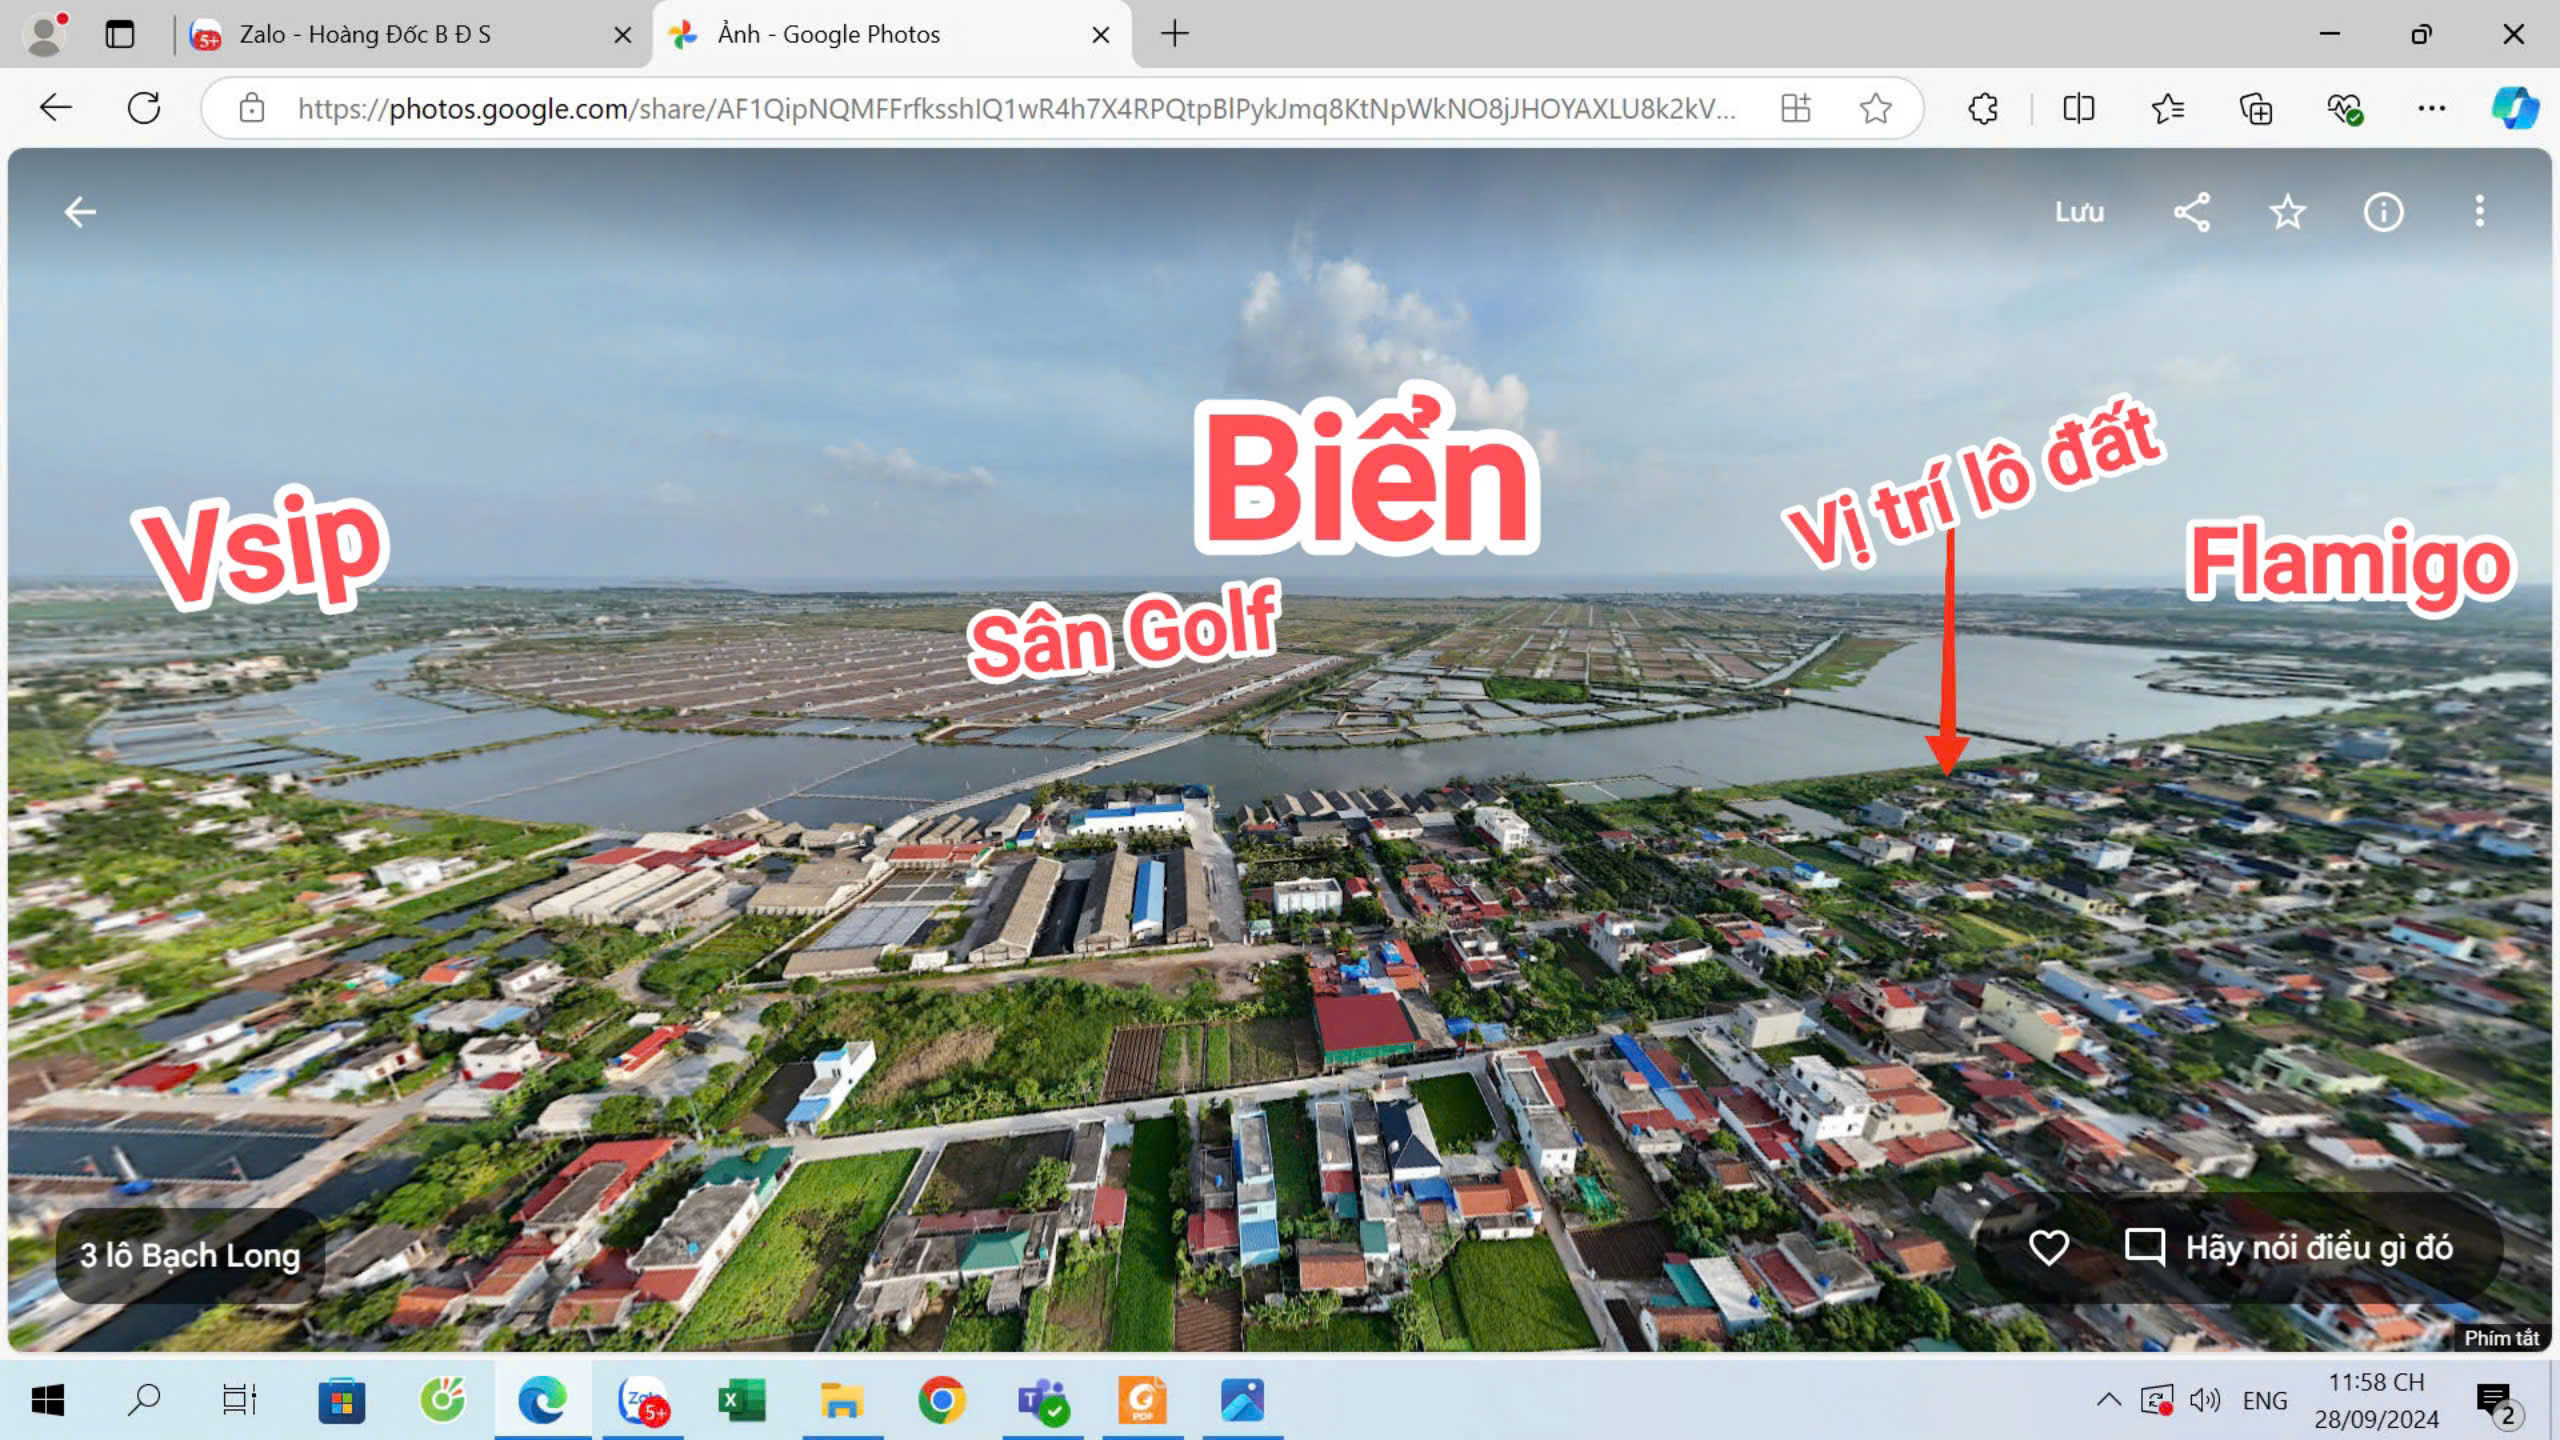Open Edge Copilot sidebar icon
2560x1440 pixels.
pyautogui.click(x=2514, y=108)
